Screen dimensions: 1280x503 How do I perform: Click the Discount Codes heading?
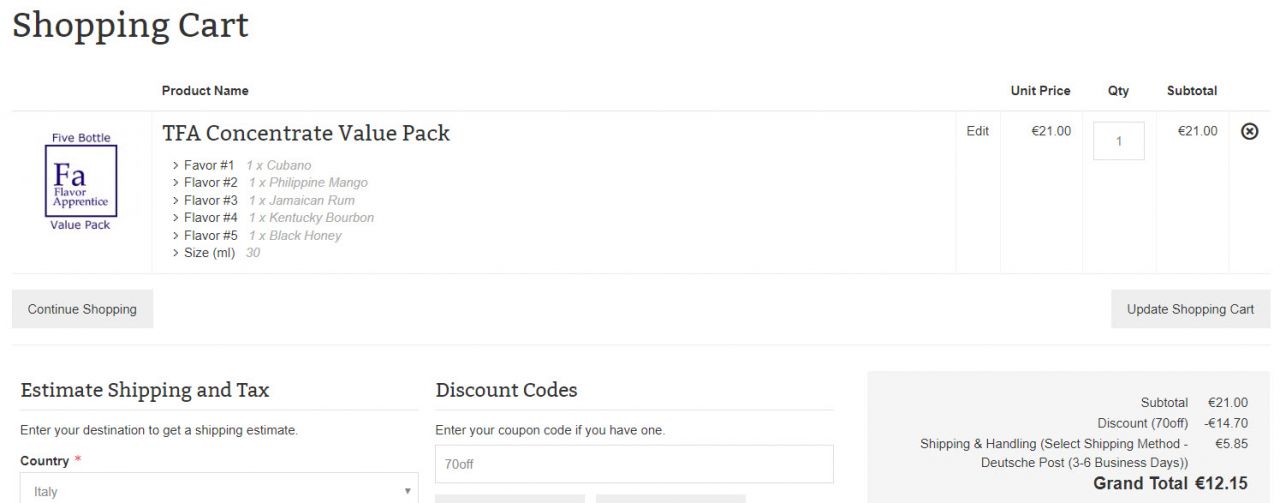pos(506,390)
